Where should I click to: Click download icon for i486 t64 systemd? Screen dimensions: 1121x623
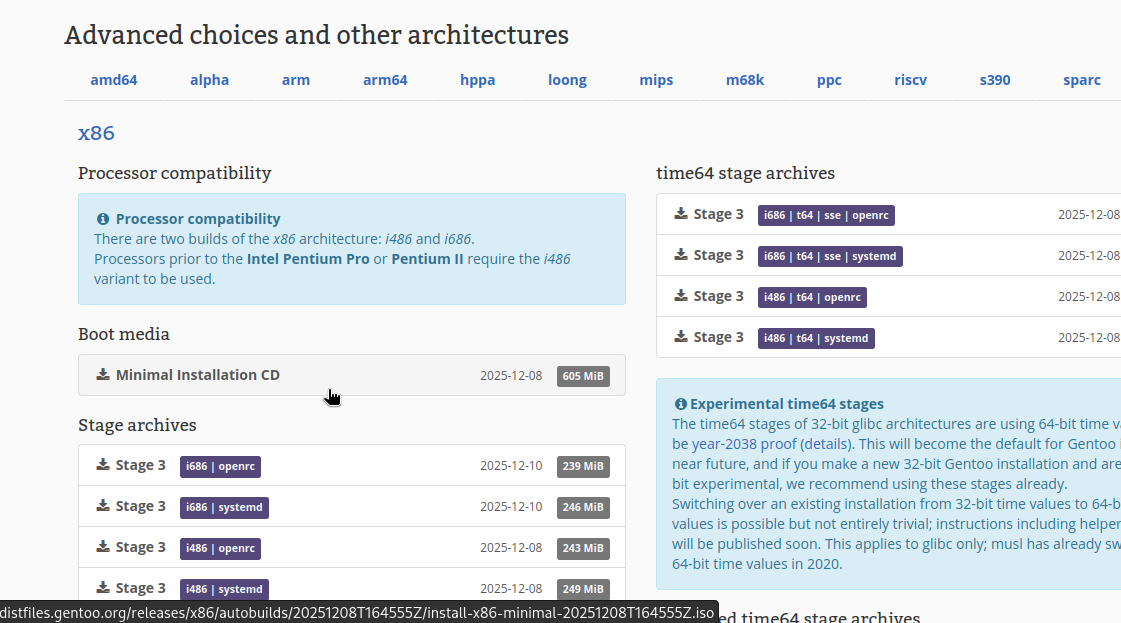[680, 337]
